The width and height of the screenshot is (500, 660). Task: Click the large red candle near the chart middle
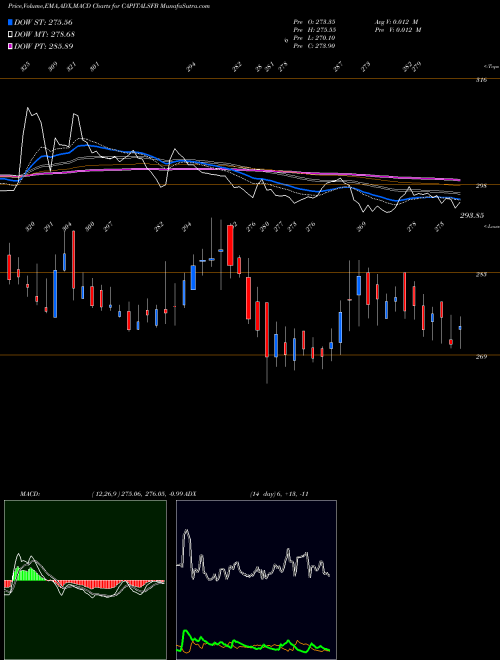230,245
